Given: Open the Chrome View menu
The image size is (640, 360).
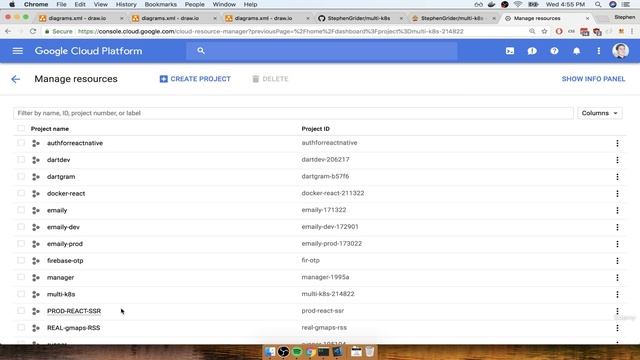Looking at the screenshot, I should click(100, 4).
